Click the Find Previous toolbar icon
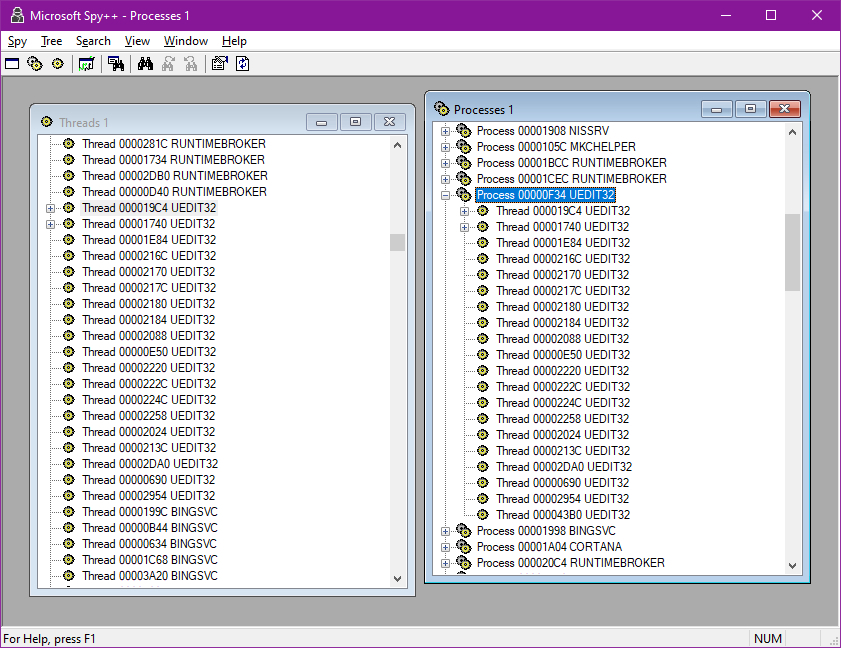 click(x=190, y=64)
